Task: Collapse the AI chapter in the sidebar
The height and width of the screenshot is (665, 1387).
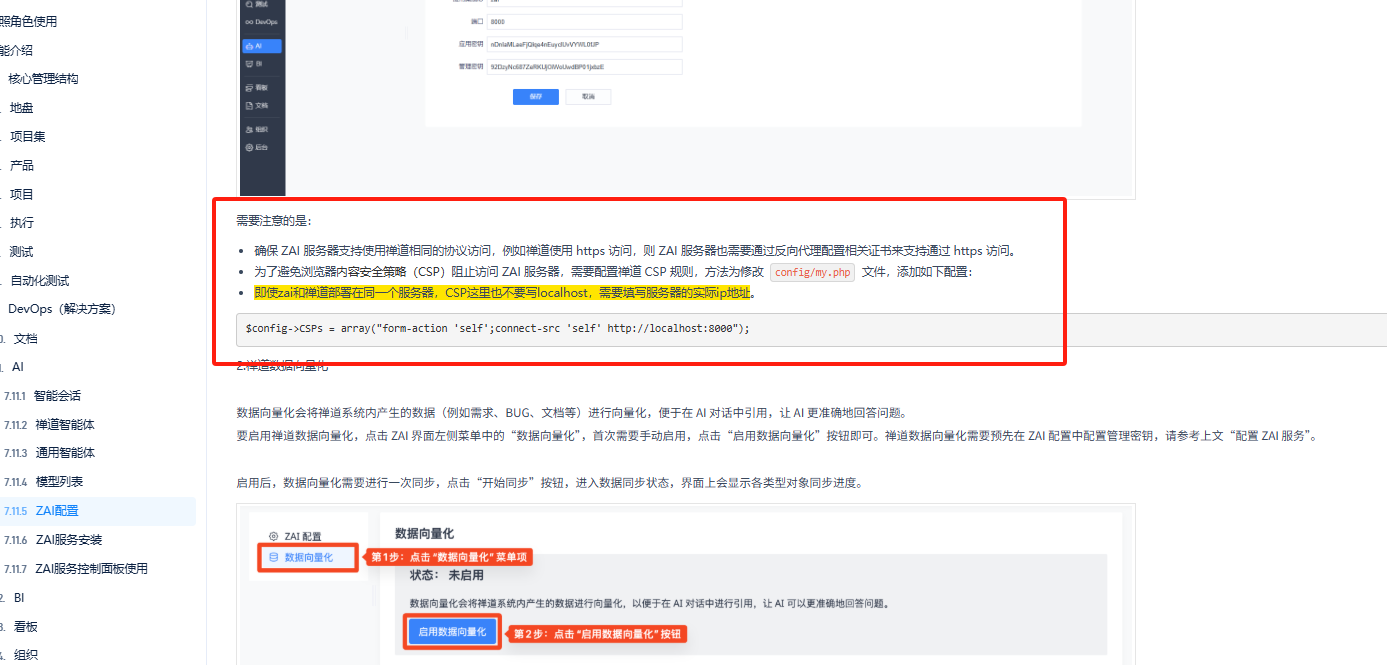Action: pyautogui.click(x=17, y=367)
